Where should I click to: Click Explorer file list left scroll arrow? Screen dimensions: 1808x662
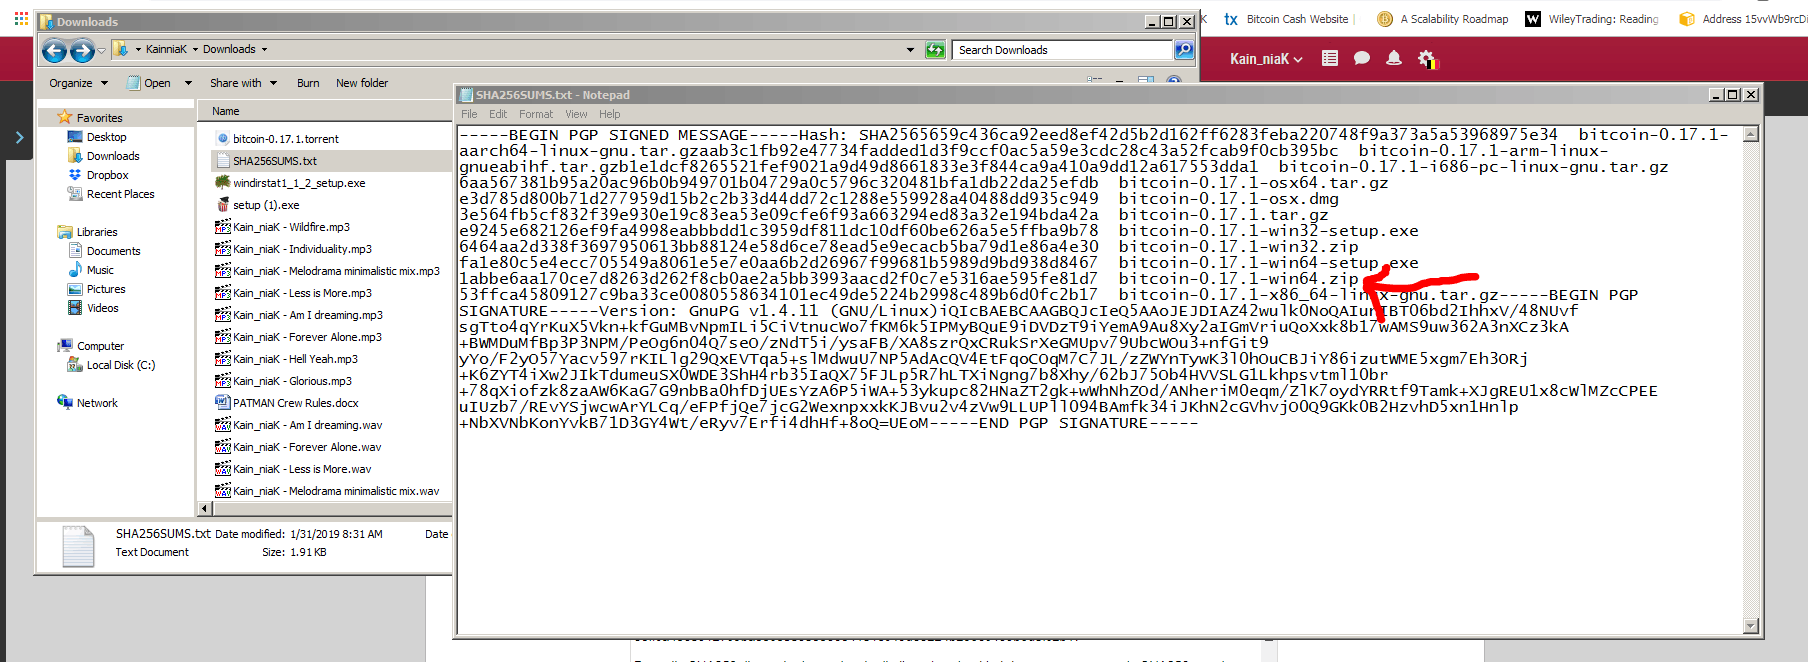tap(205, 508)
